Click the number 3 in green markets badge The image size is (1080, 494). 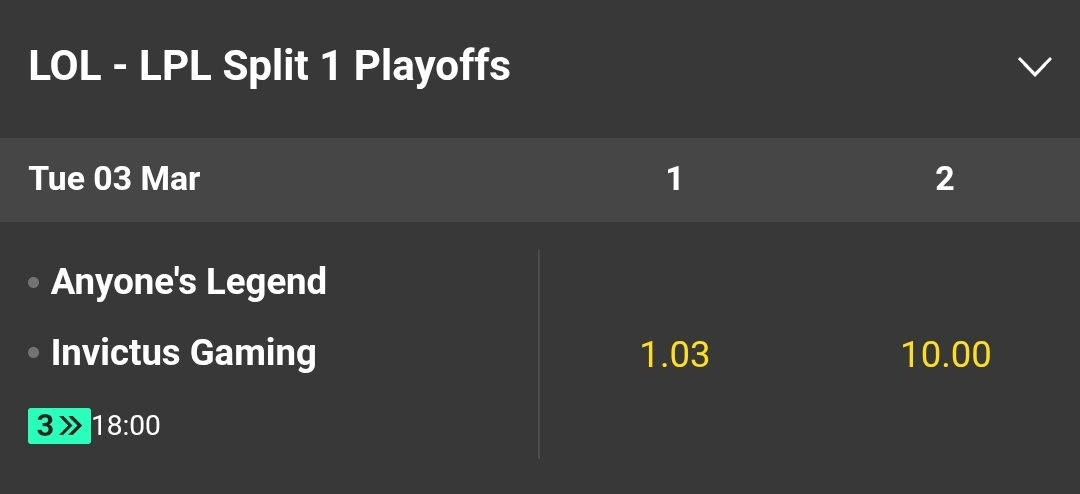tap(44, 426)
